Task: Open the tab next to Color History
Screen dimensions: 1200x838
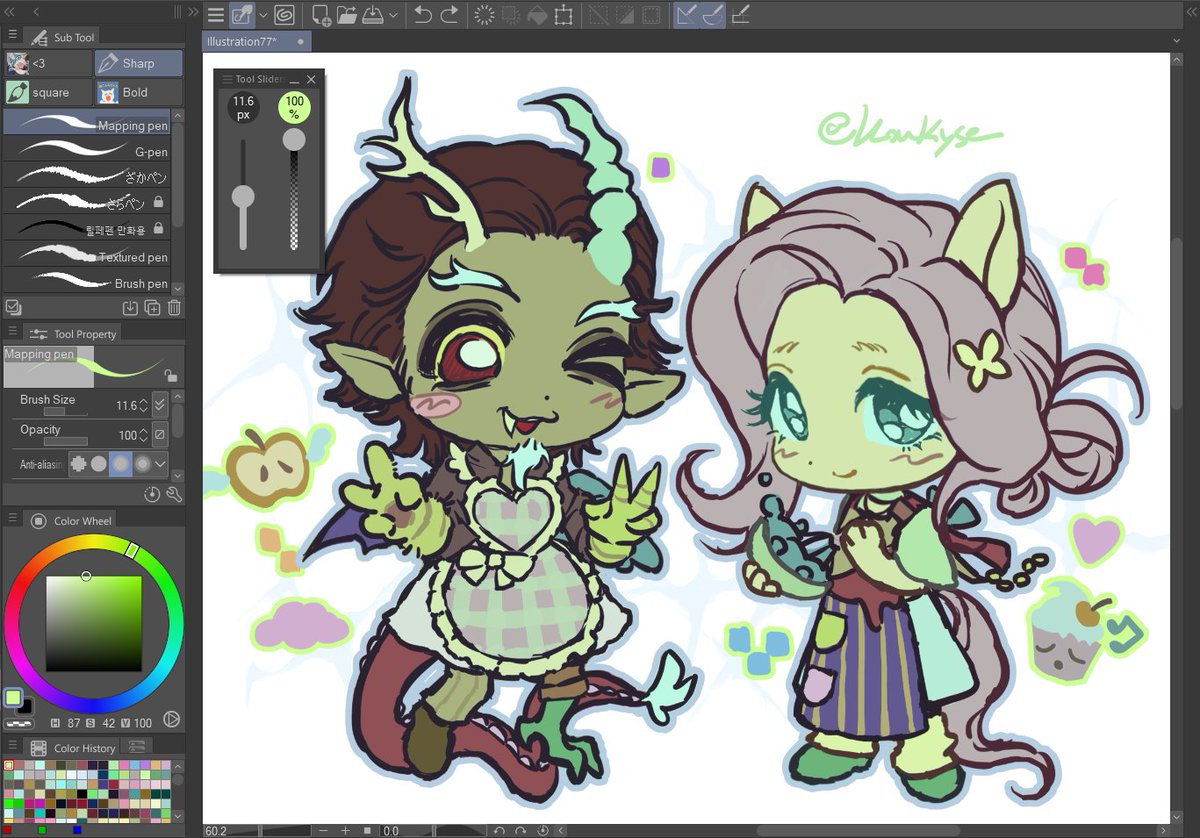Action: coord(138,747)
